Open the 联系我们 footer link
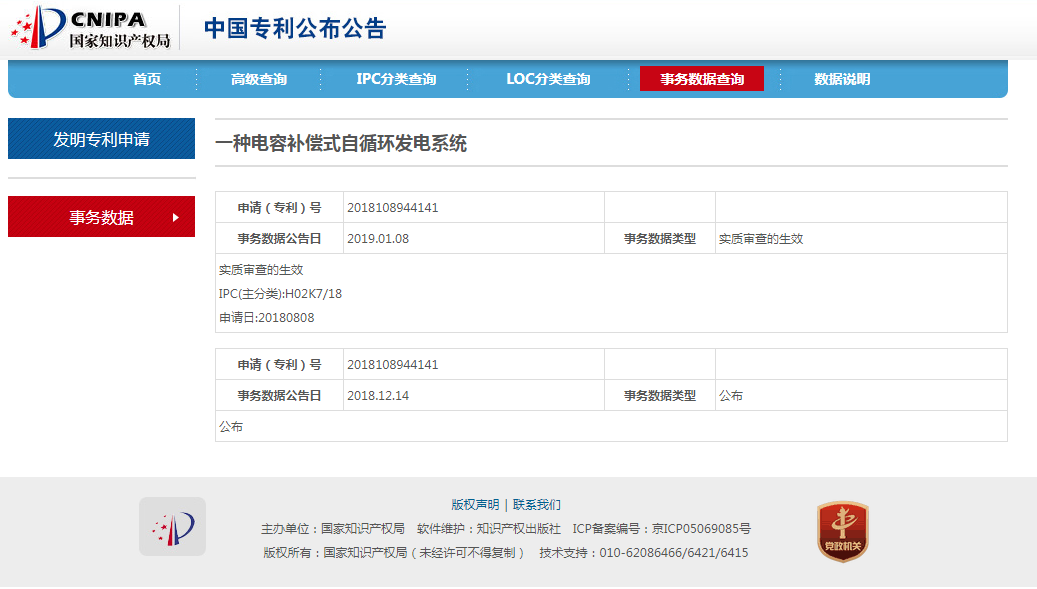This screenshot has height=589, width=1037. point(536,505)
